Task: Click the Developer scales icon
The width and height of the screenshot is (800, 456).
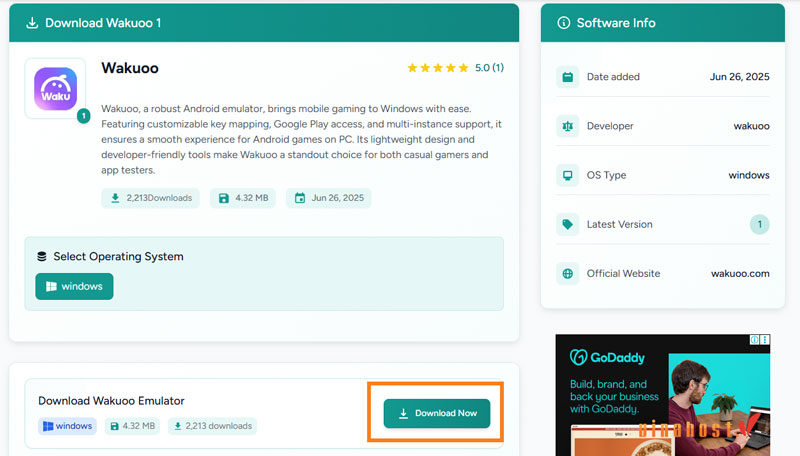Action: 567,126
